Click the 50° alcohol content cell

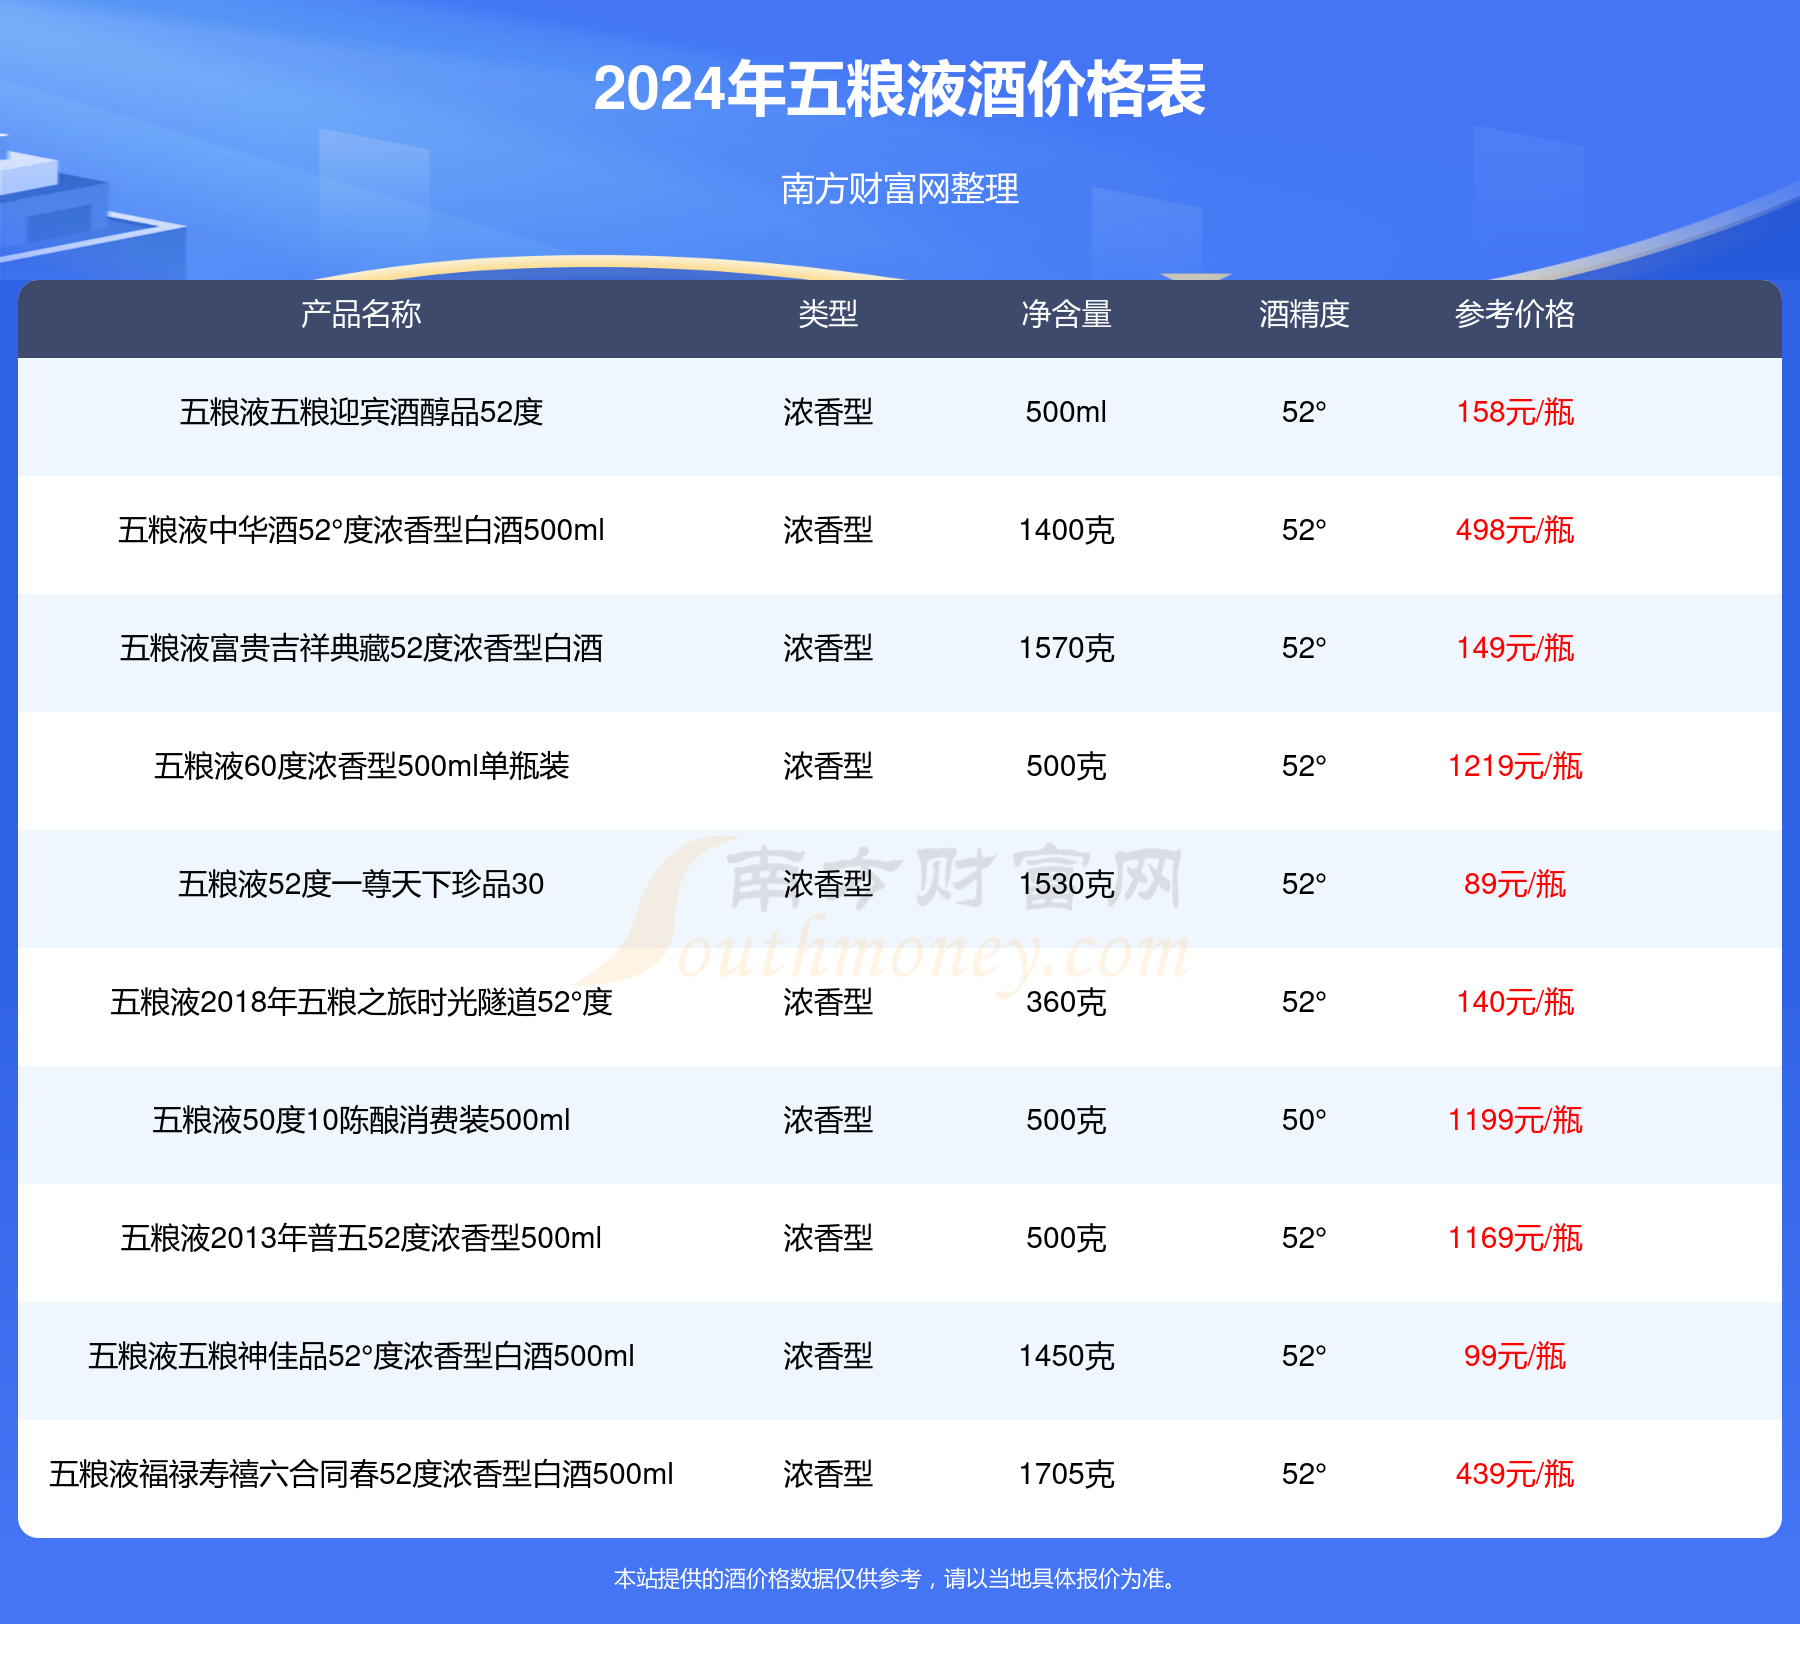1304,1120
